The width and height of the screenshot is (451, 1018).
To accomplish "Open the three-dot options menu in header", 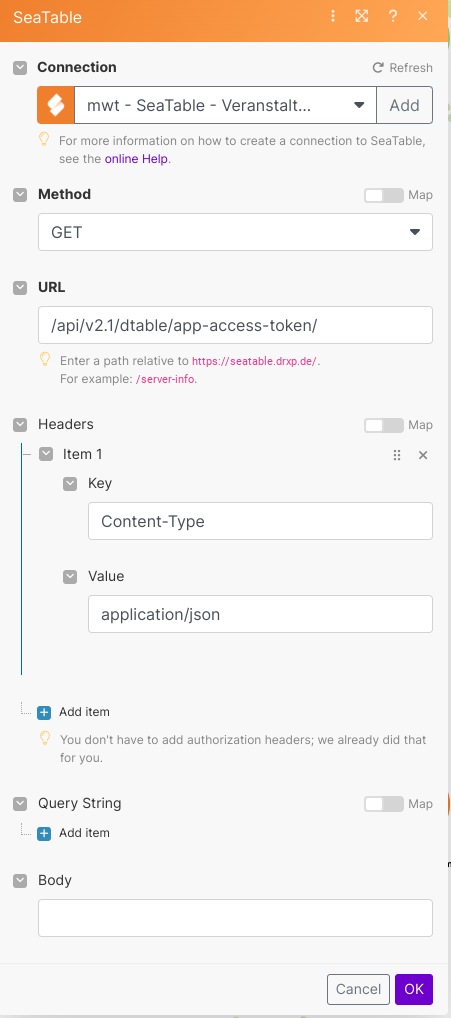I will coord(333,16).
